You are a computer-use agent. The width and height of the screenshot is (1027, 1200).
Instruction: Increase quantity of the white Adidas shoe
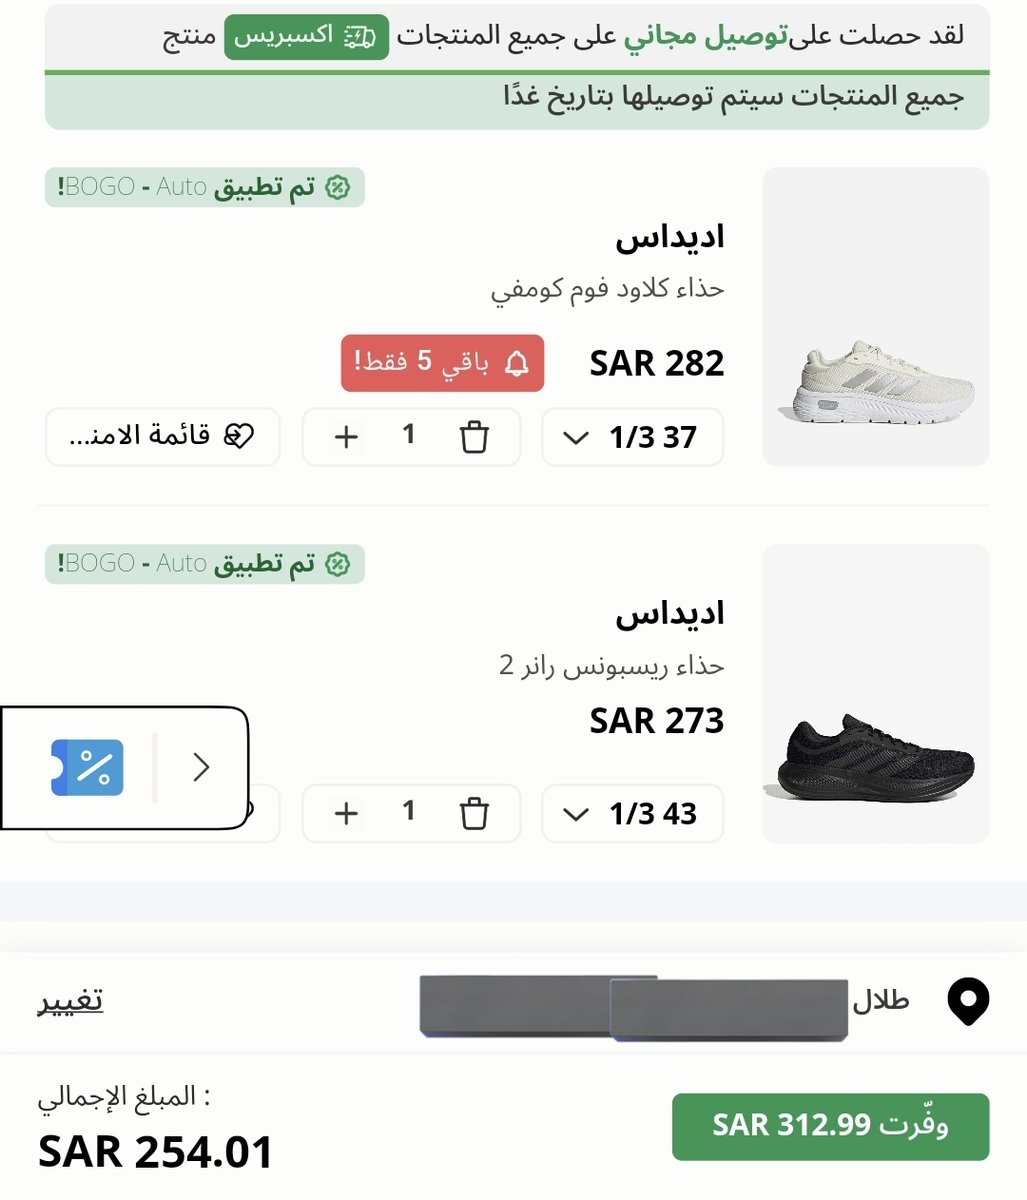(x=346, y=437)
